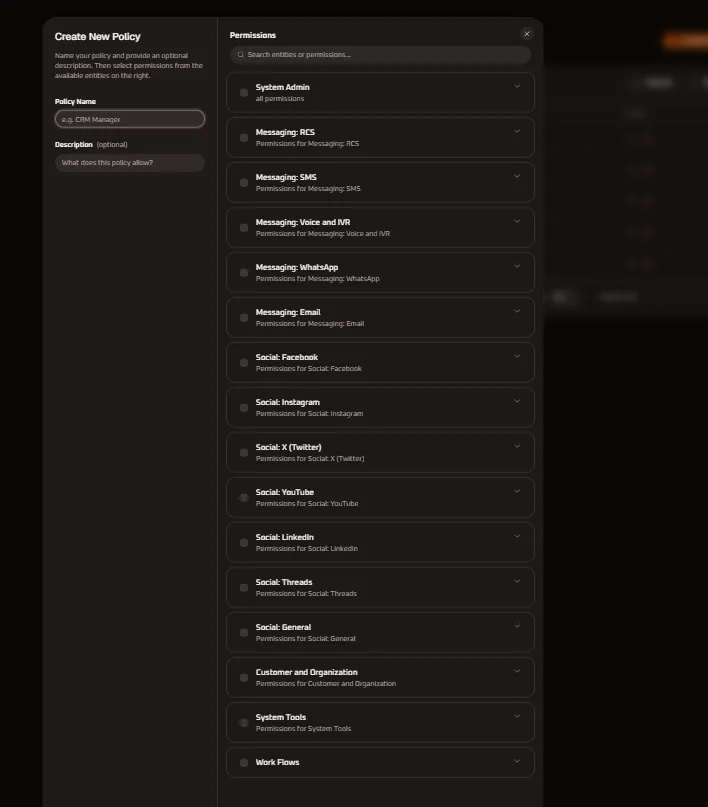
Task: Expand Messaging: Email with its chevron
Action: tap(517, 311)
